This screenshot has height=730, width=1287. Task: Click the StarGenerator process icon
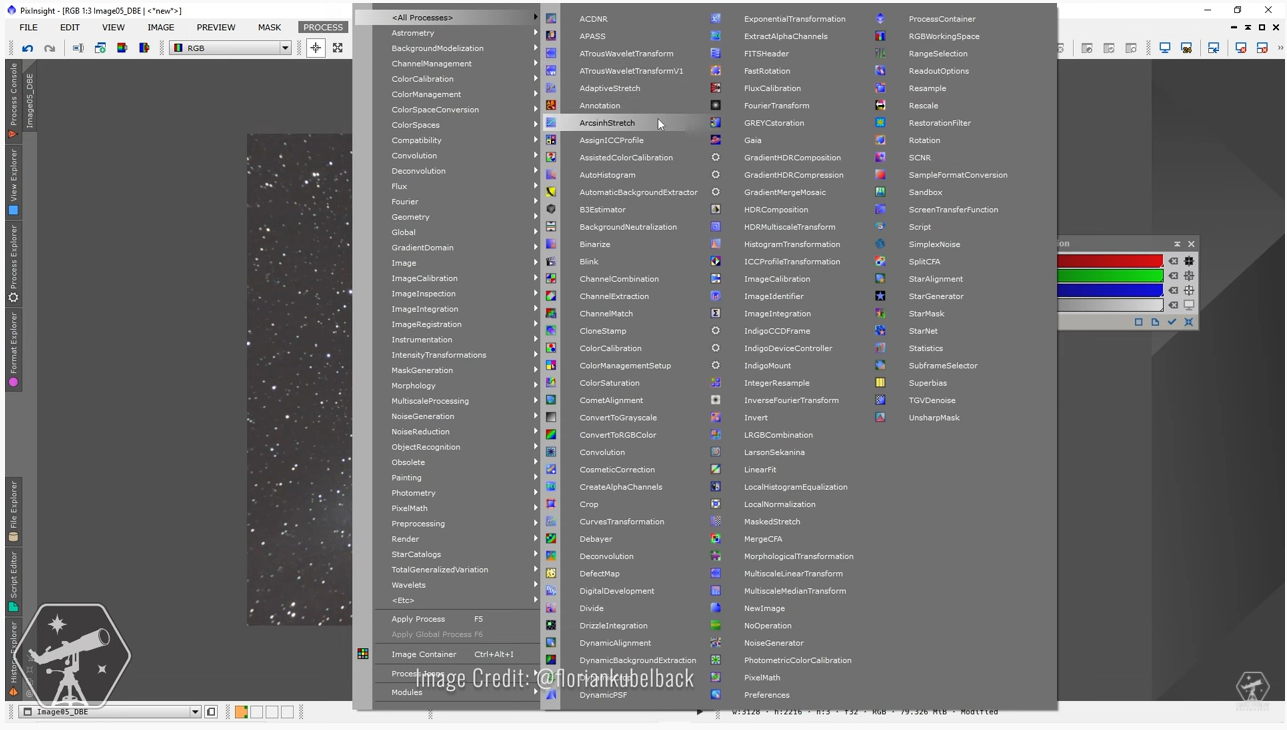click(x=880, y=296)
